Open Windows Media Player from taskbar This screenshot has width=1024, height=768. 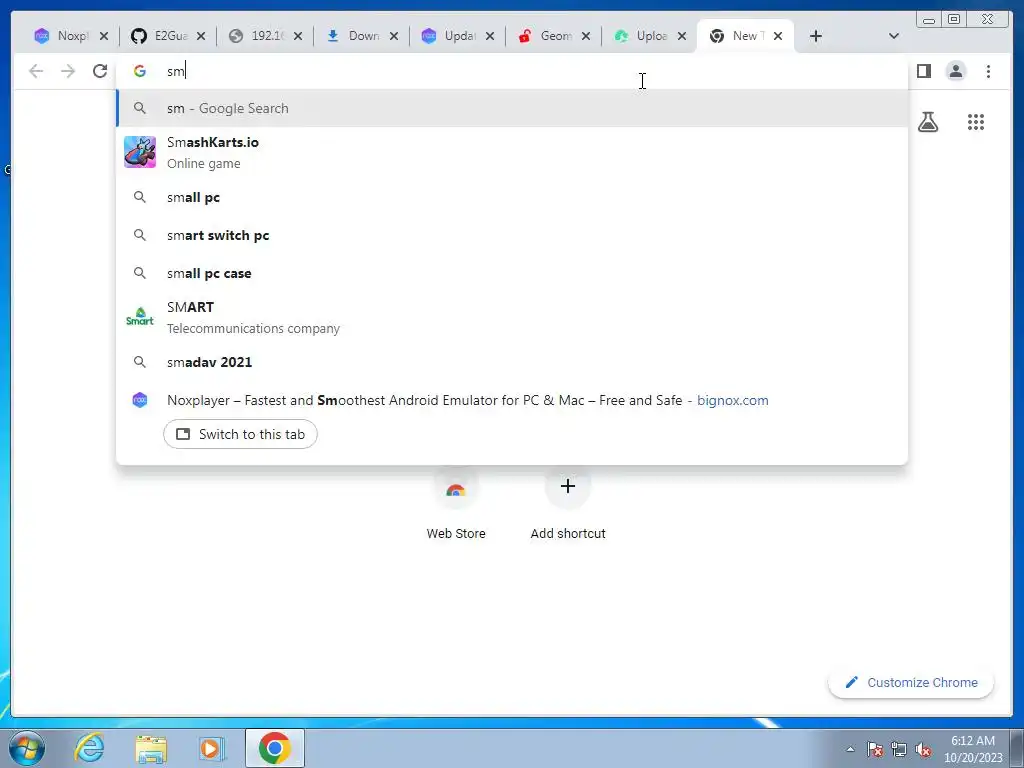click(212, 748)
